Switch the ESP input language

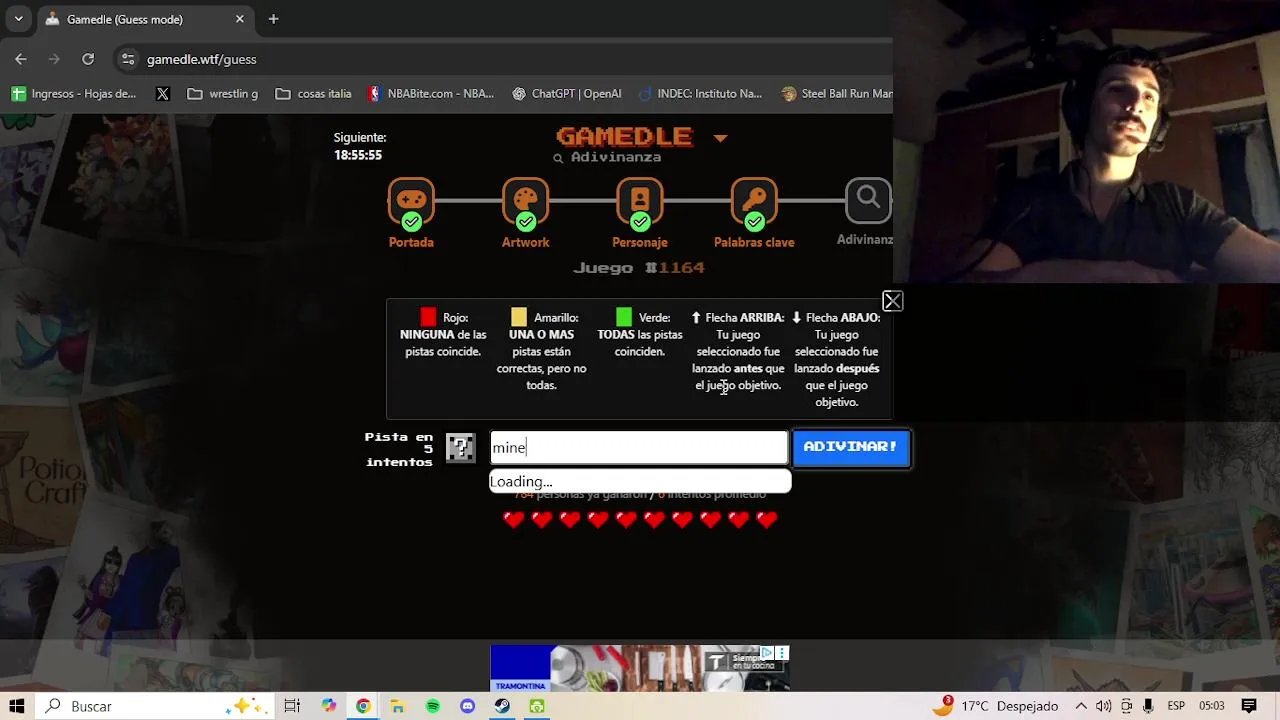[x=1176, y=706]
